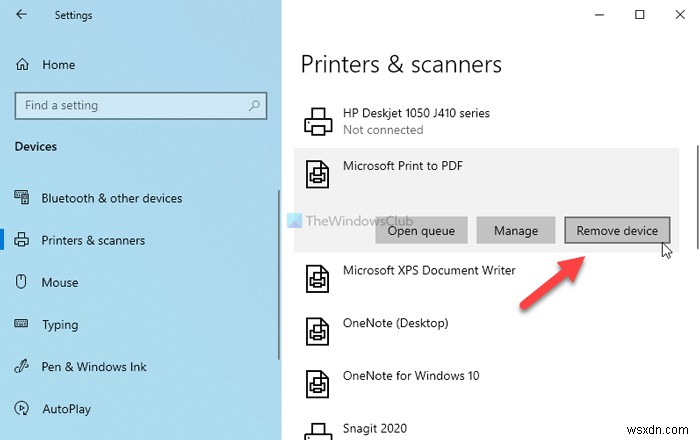
Task: Click the Pen & Windows Ink icon
Action: coord(21,366)
